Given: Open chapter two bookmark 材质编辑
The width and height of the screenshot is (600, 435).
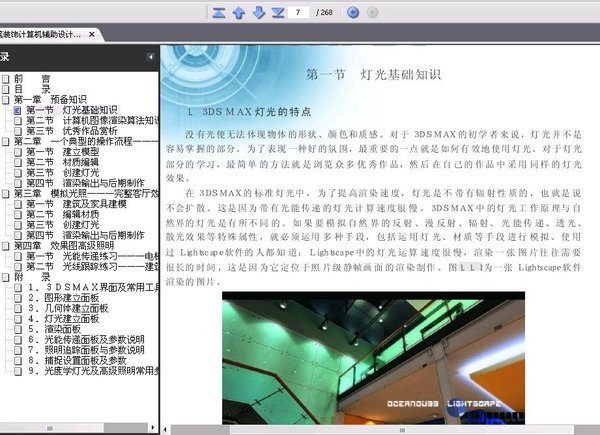Looking at the screenshot, I should [62, 162].
